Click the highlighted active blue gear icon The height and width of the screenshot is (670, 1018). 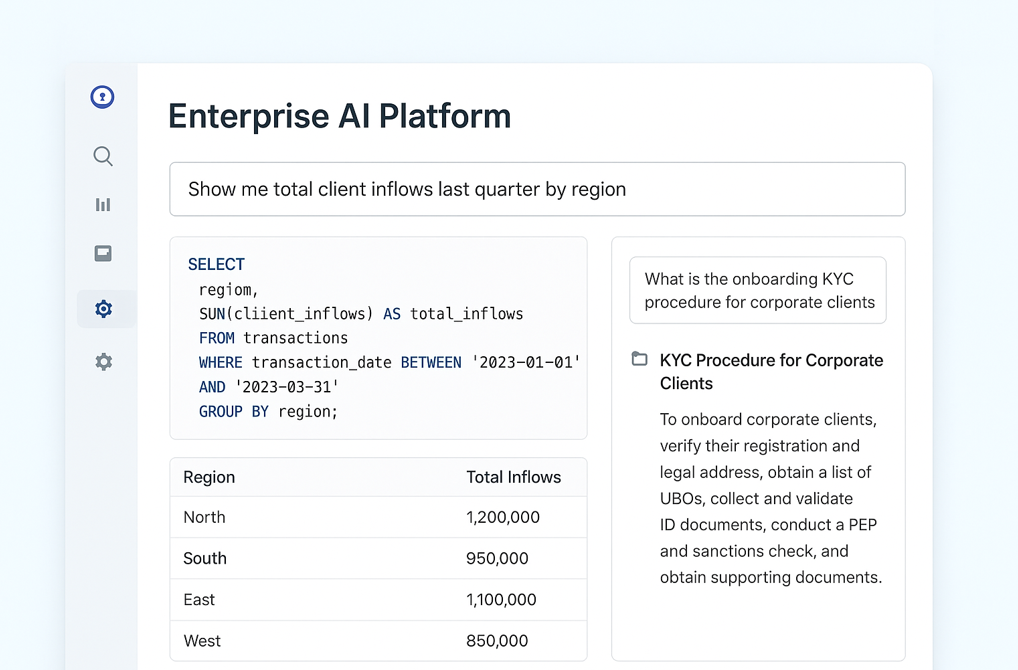[x=103, y=309]
